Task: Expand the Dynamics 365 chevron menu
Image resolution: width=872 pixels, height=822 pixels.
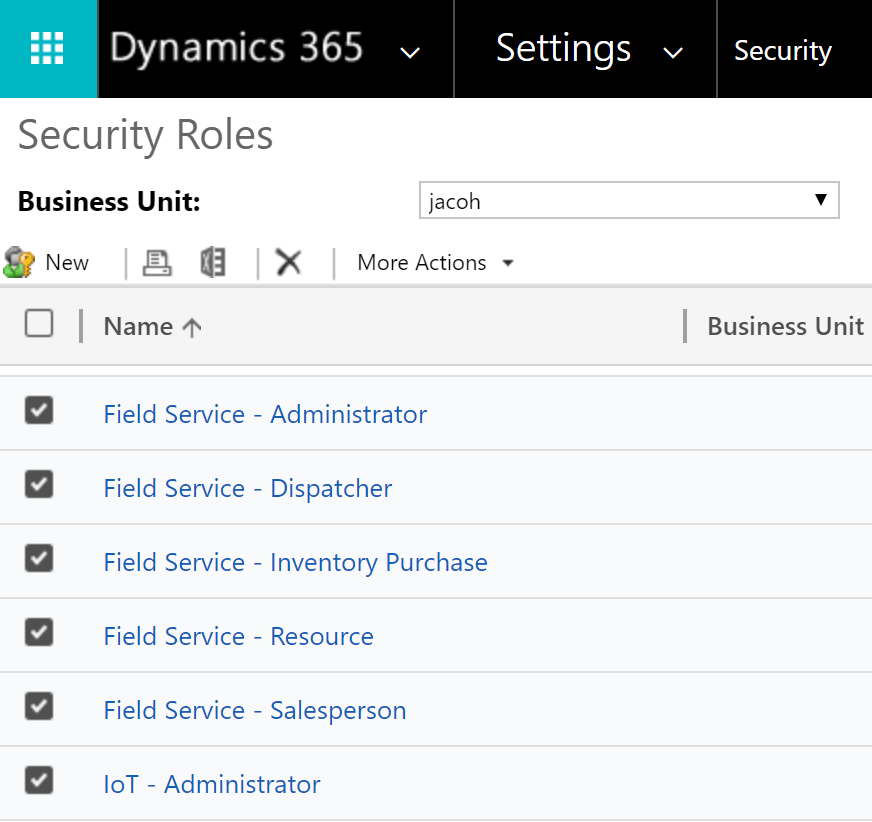Action: tap(410, 52)
